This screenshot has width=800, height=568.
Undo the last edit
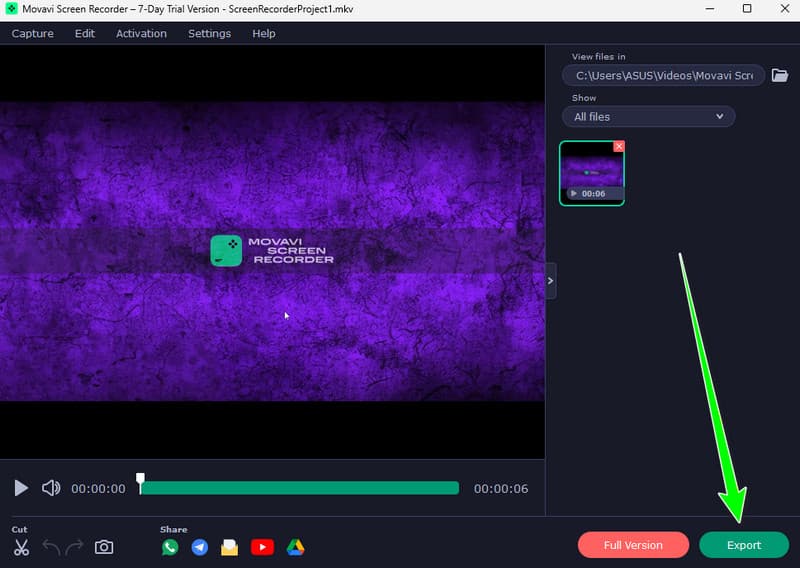pyautogui.click(x=51, y=548)
